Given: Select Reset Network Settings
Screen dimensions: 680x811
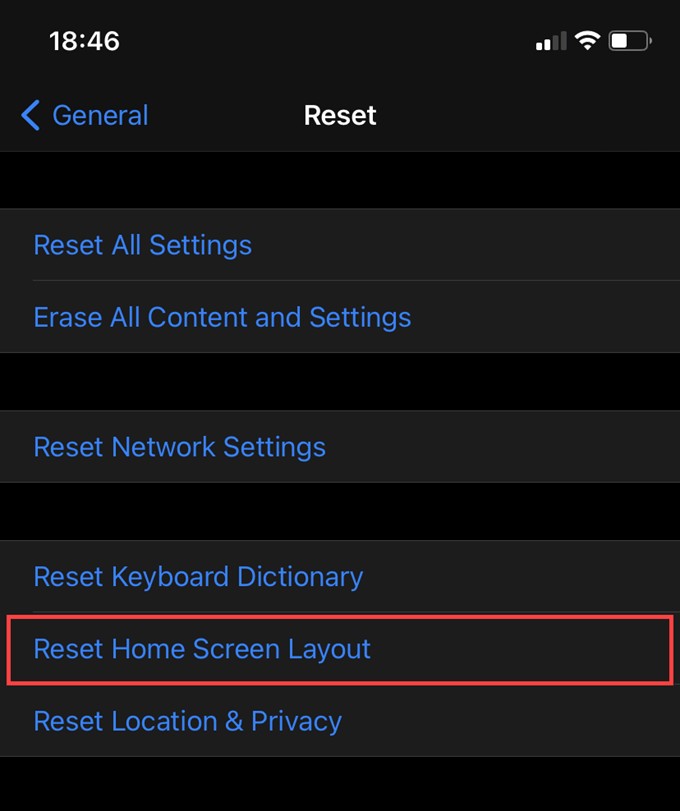Looking at the screenshot, I should [180, 447].
